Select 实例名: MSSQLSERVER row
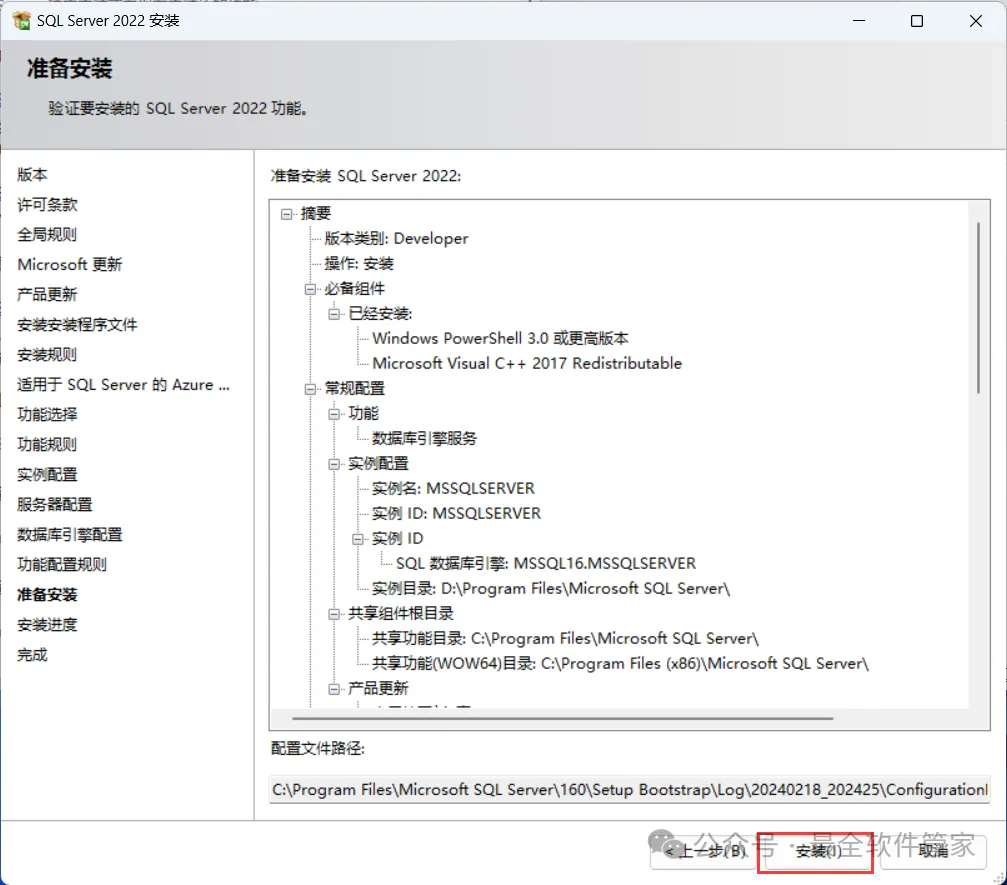Image resolution: width=1007 pixels, height=885 pixels. point(453,489)
